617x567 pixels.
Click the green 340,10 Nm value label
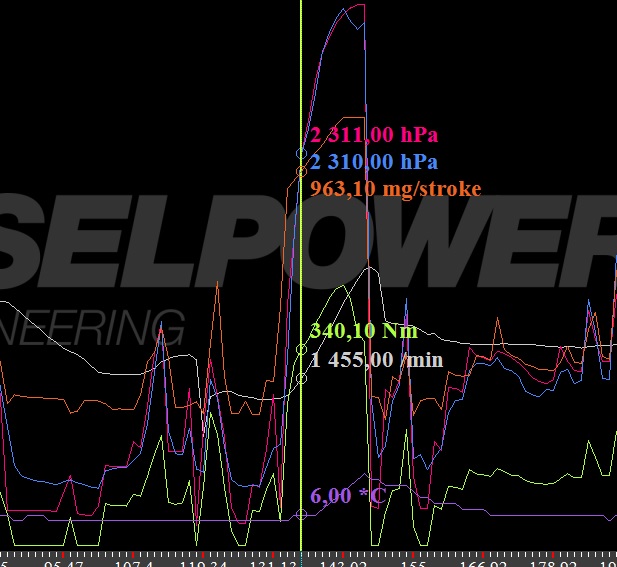(x=364, y=331)
